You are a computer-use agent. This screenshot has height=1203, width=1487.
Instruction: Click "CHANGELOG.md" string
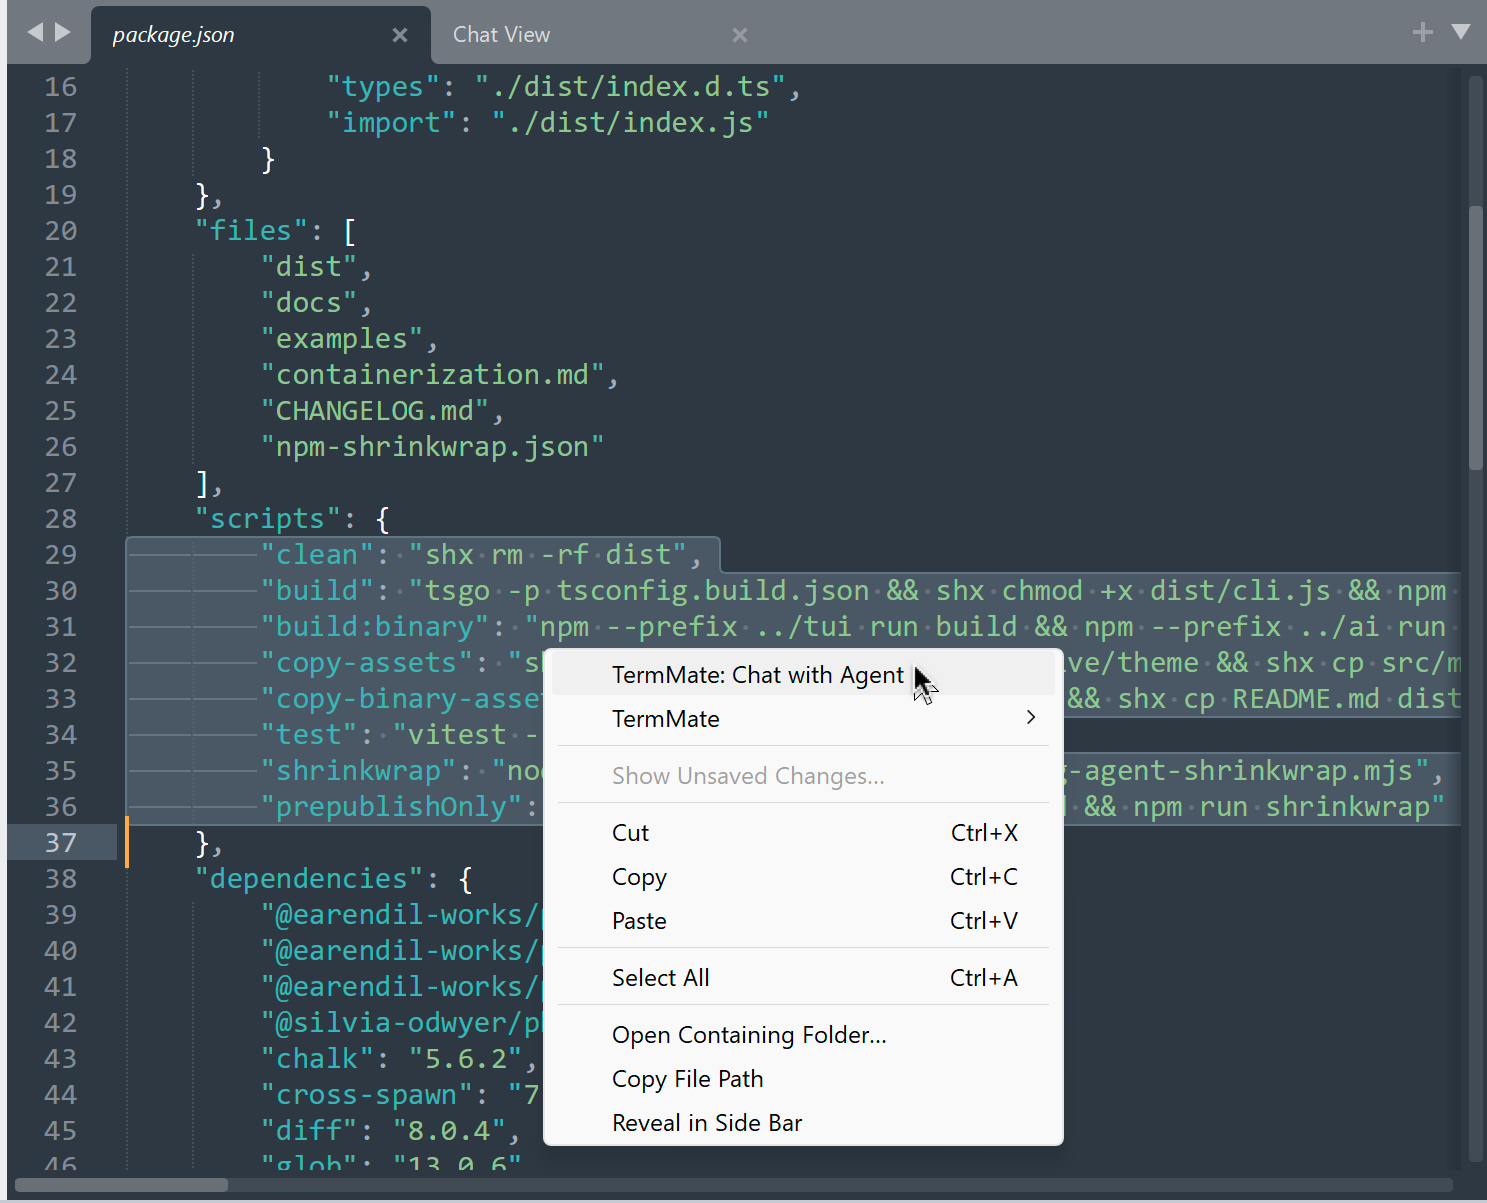pos(375,411)
